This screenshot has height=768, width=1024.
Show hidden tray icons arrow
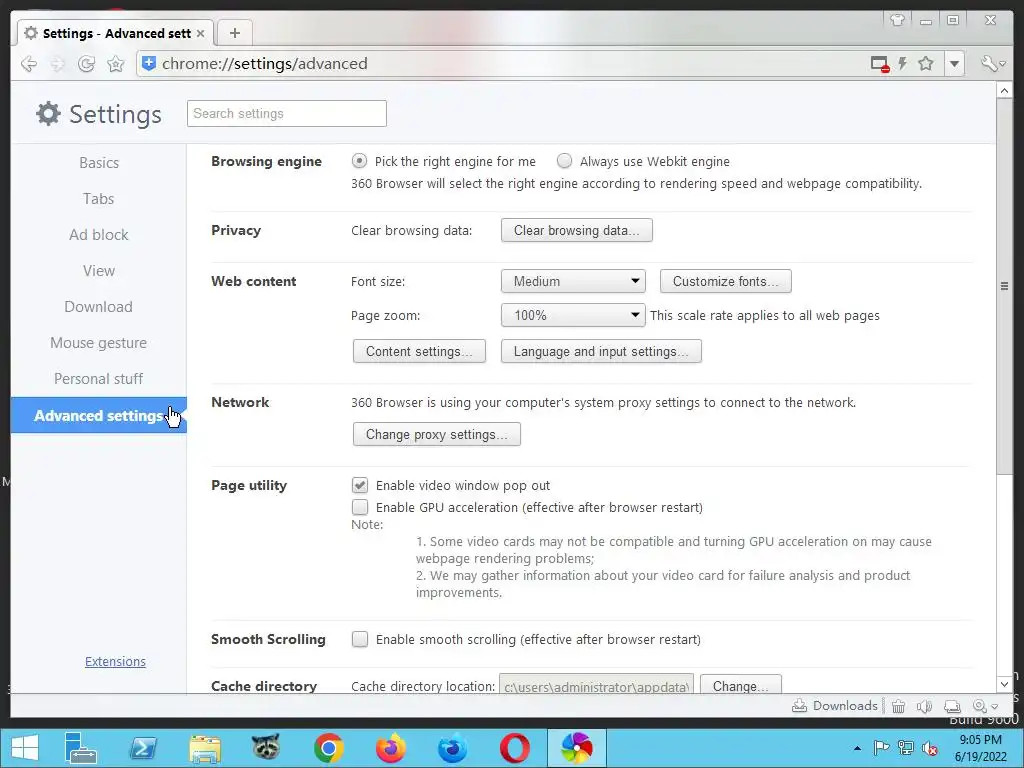click(x=857, y=748)
